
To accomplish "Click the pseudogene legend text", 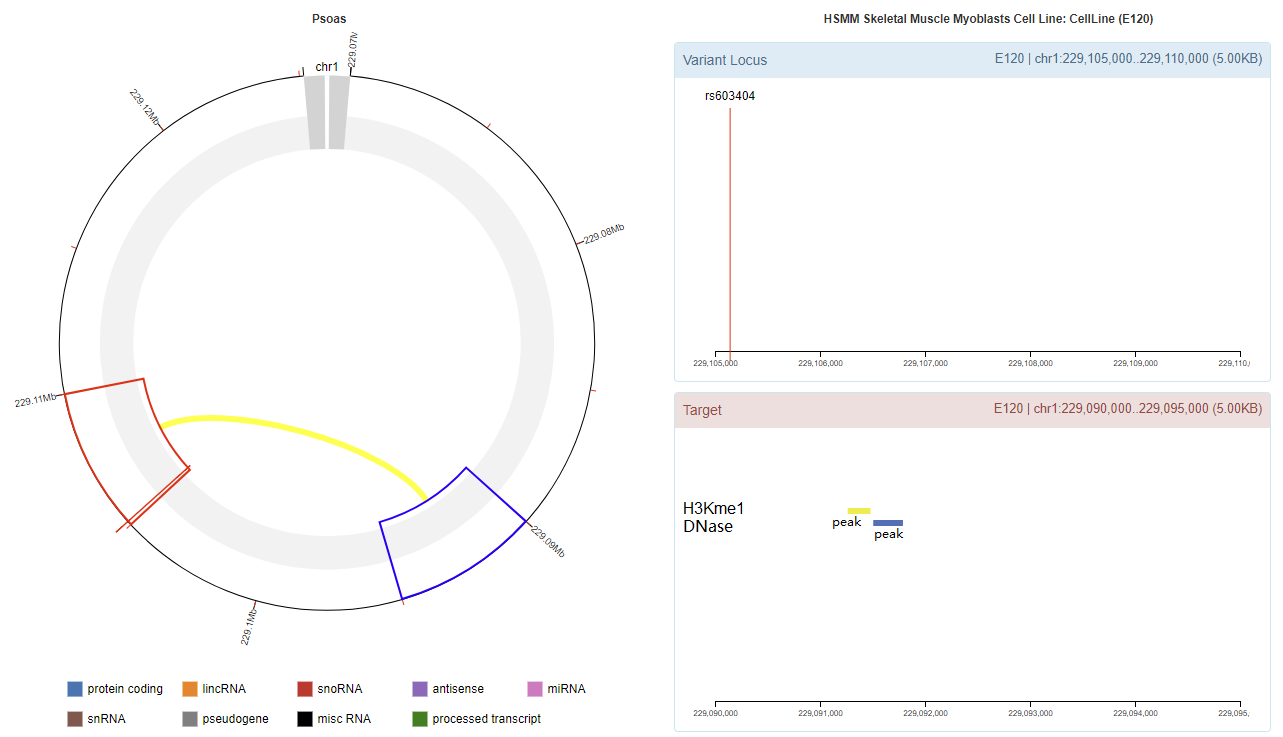I will click(235, 719).
